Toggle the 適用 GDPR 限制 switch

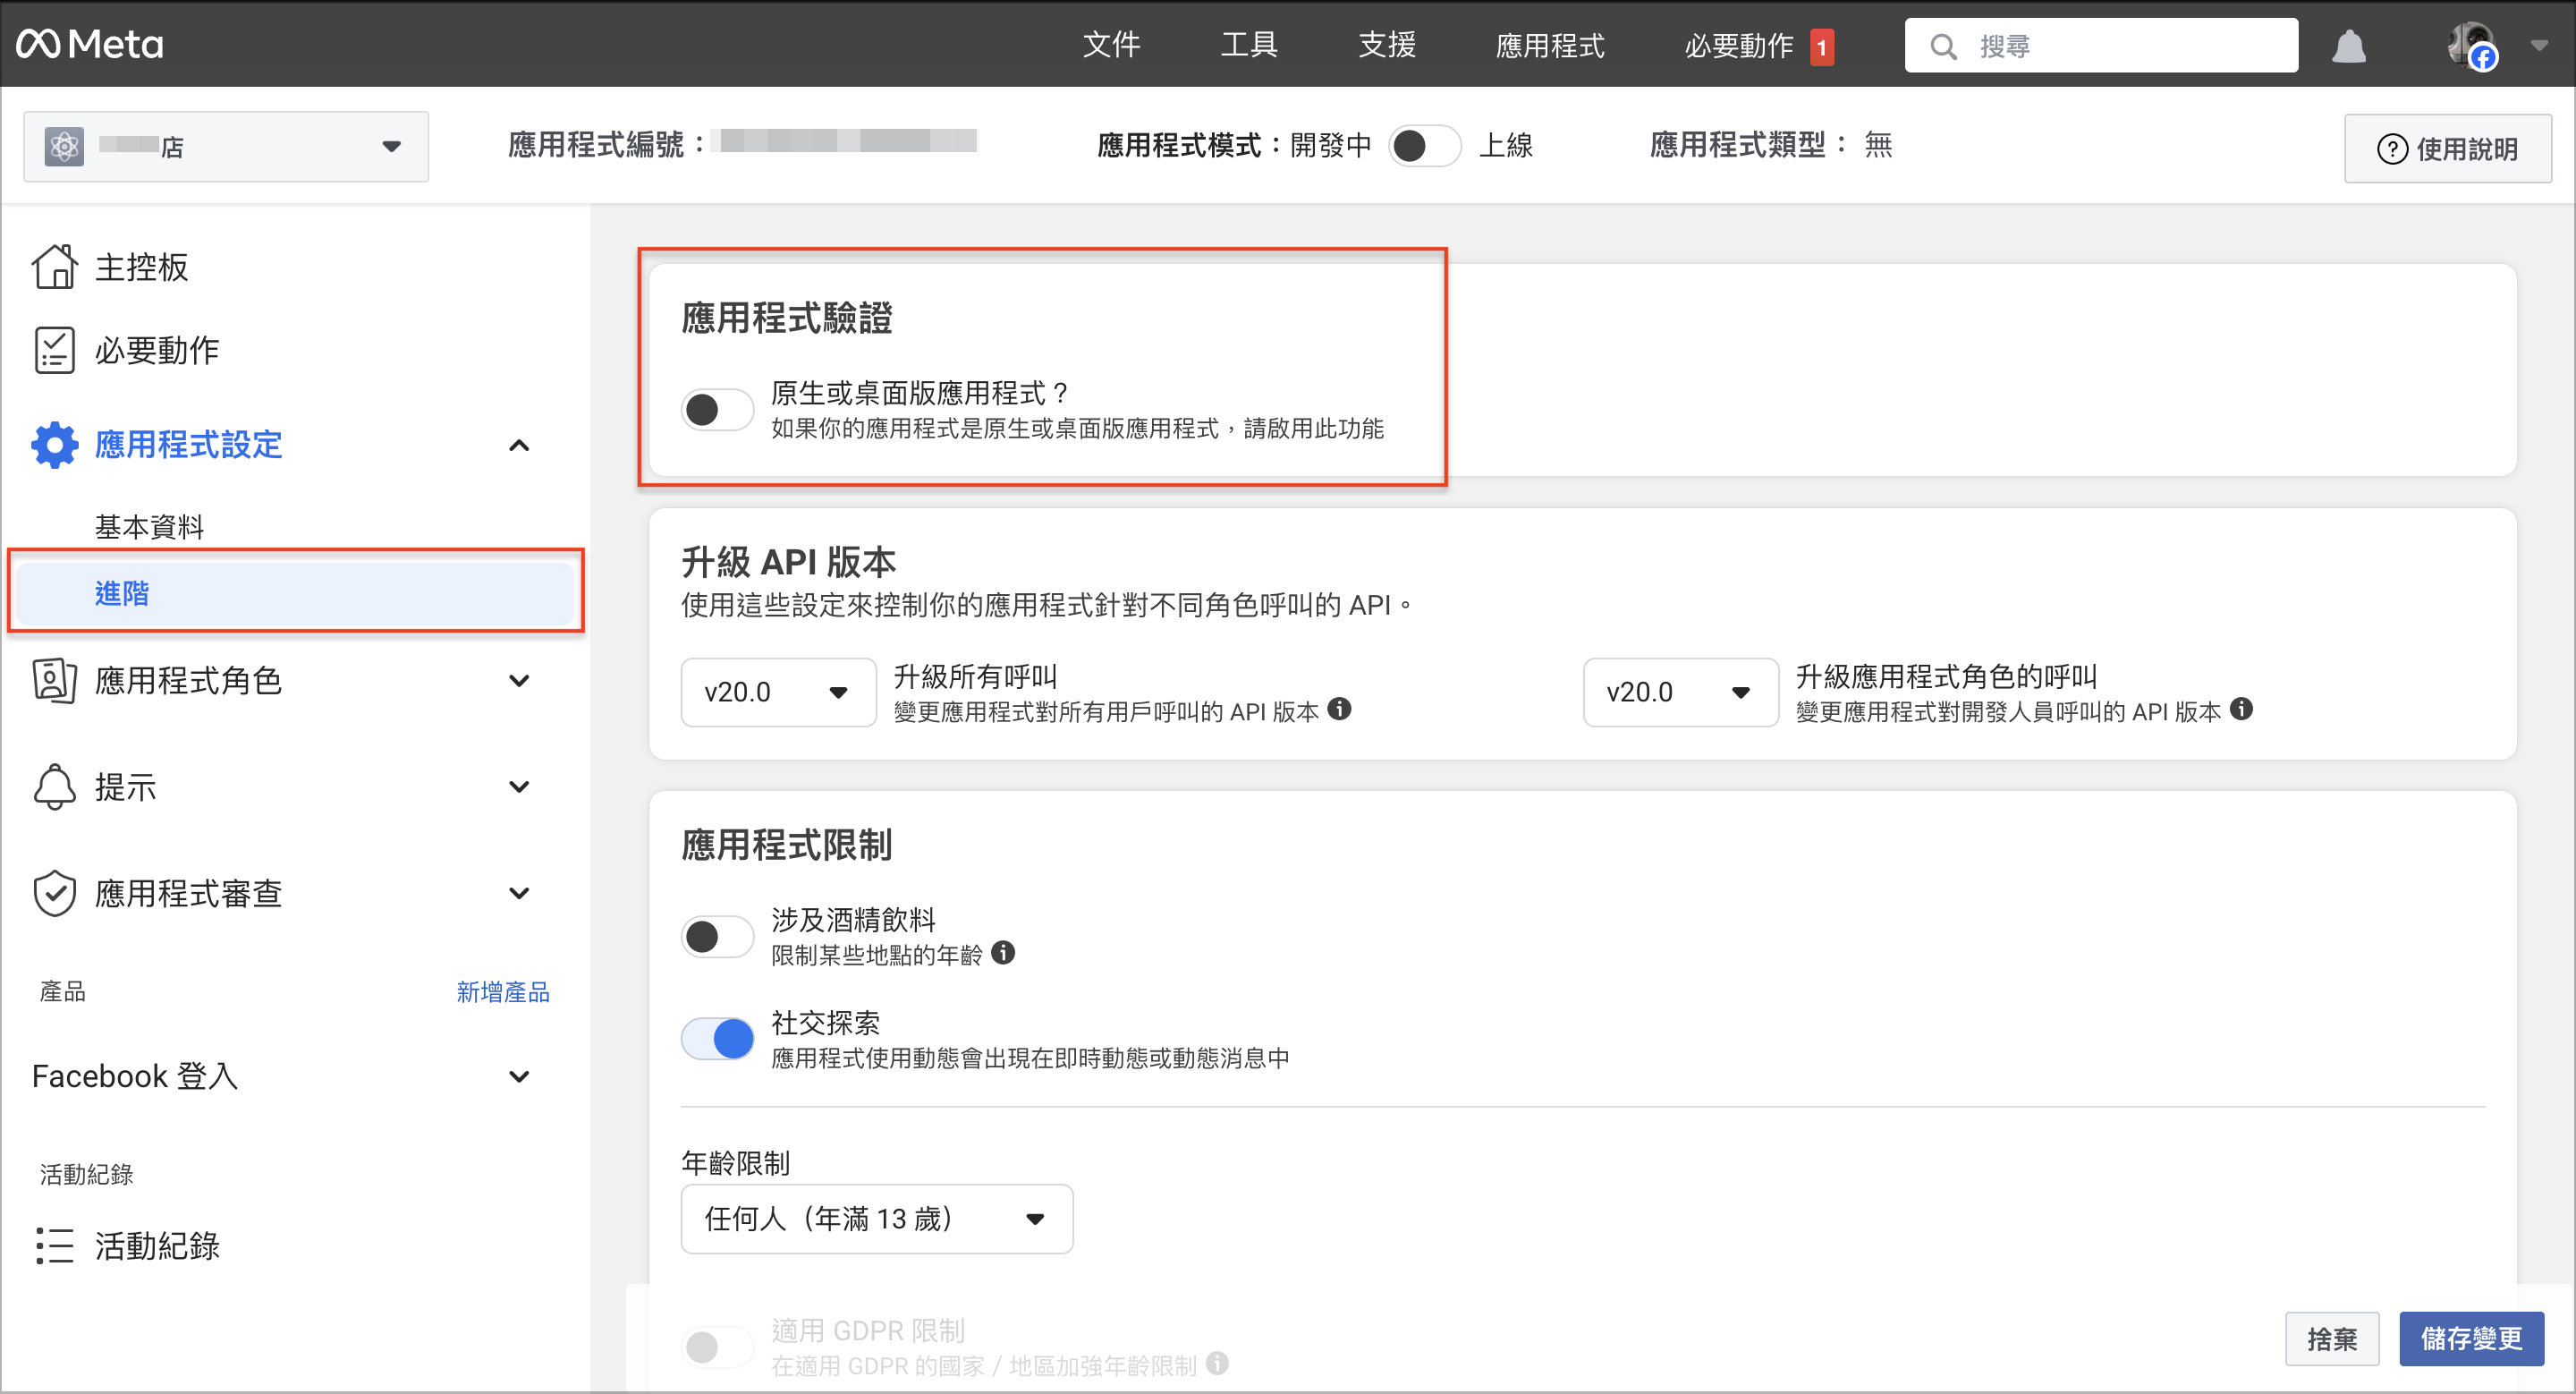717,1347
